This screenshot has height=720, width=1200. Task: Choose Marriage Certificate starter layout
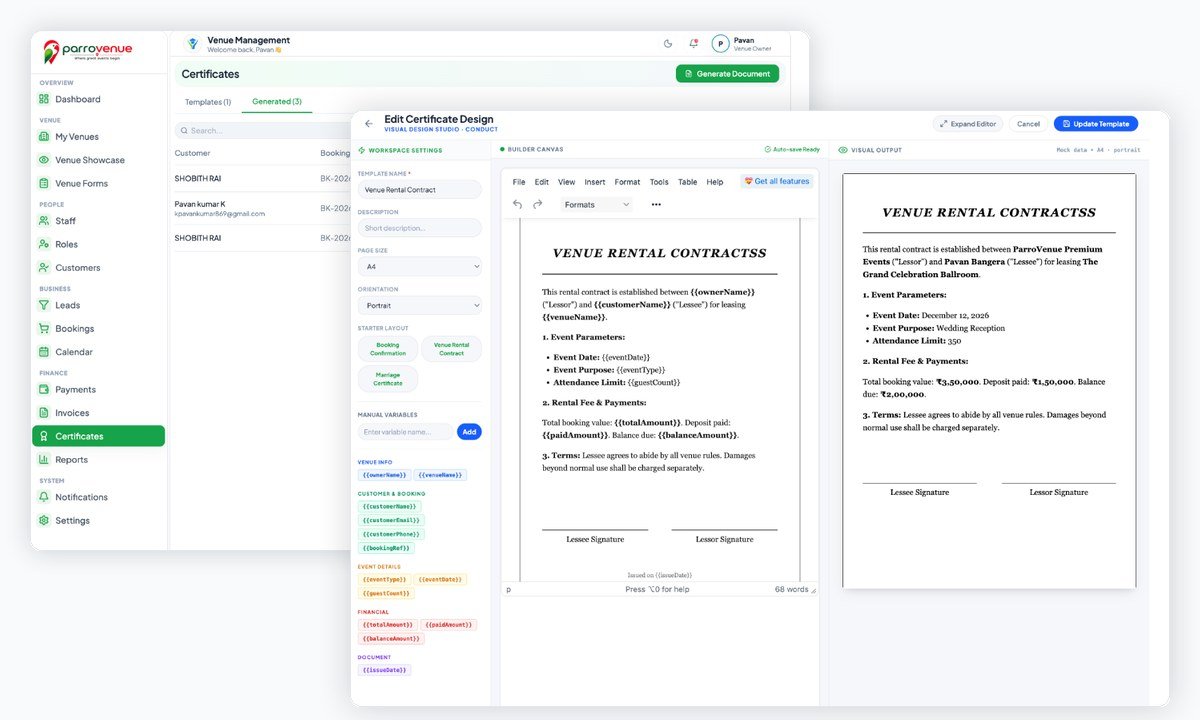pos(388,379)
